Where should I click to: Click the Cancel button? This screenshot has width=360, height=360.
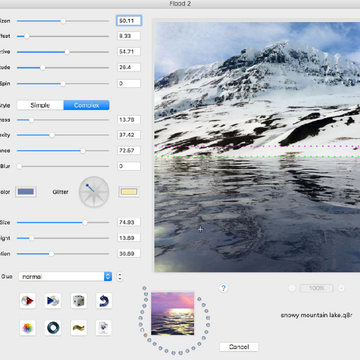click(x=239, y=347)
